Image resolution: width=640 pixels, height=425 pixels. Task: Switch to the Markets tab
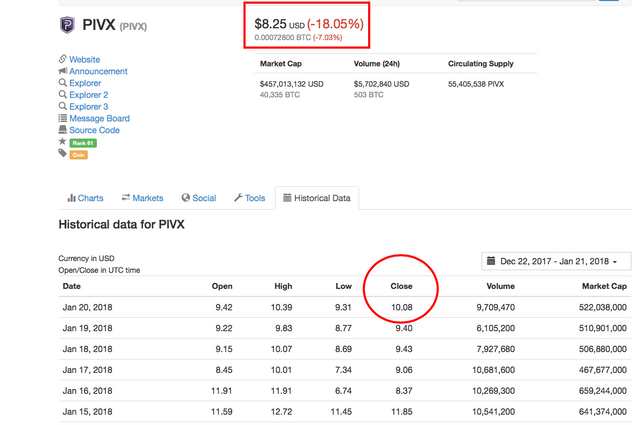point(142,198)
